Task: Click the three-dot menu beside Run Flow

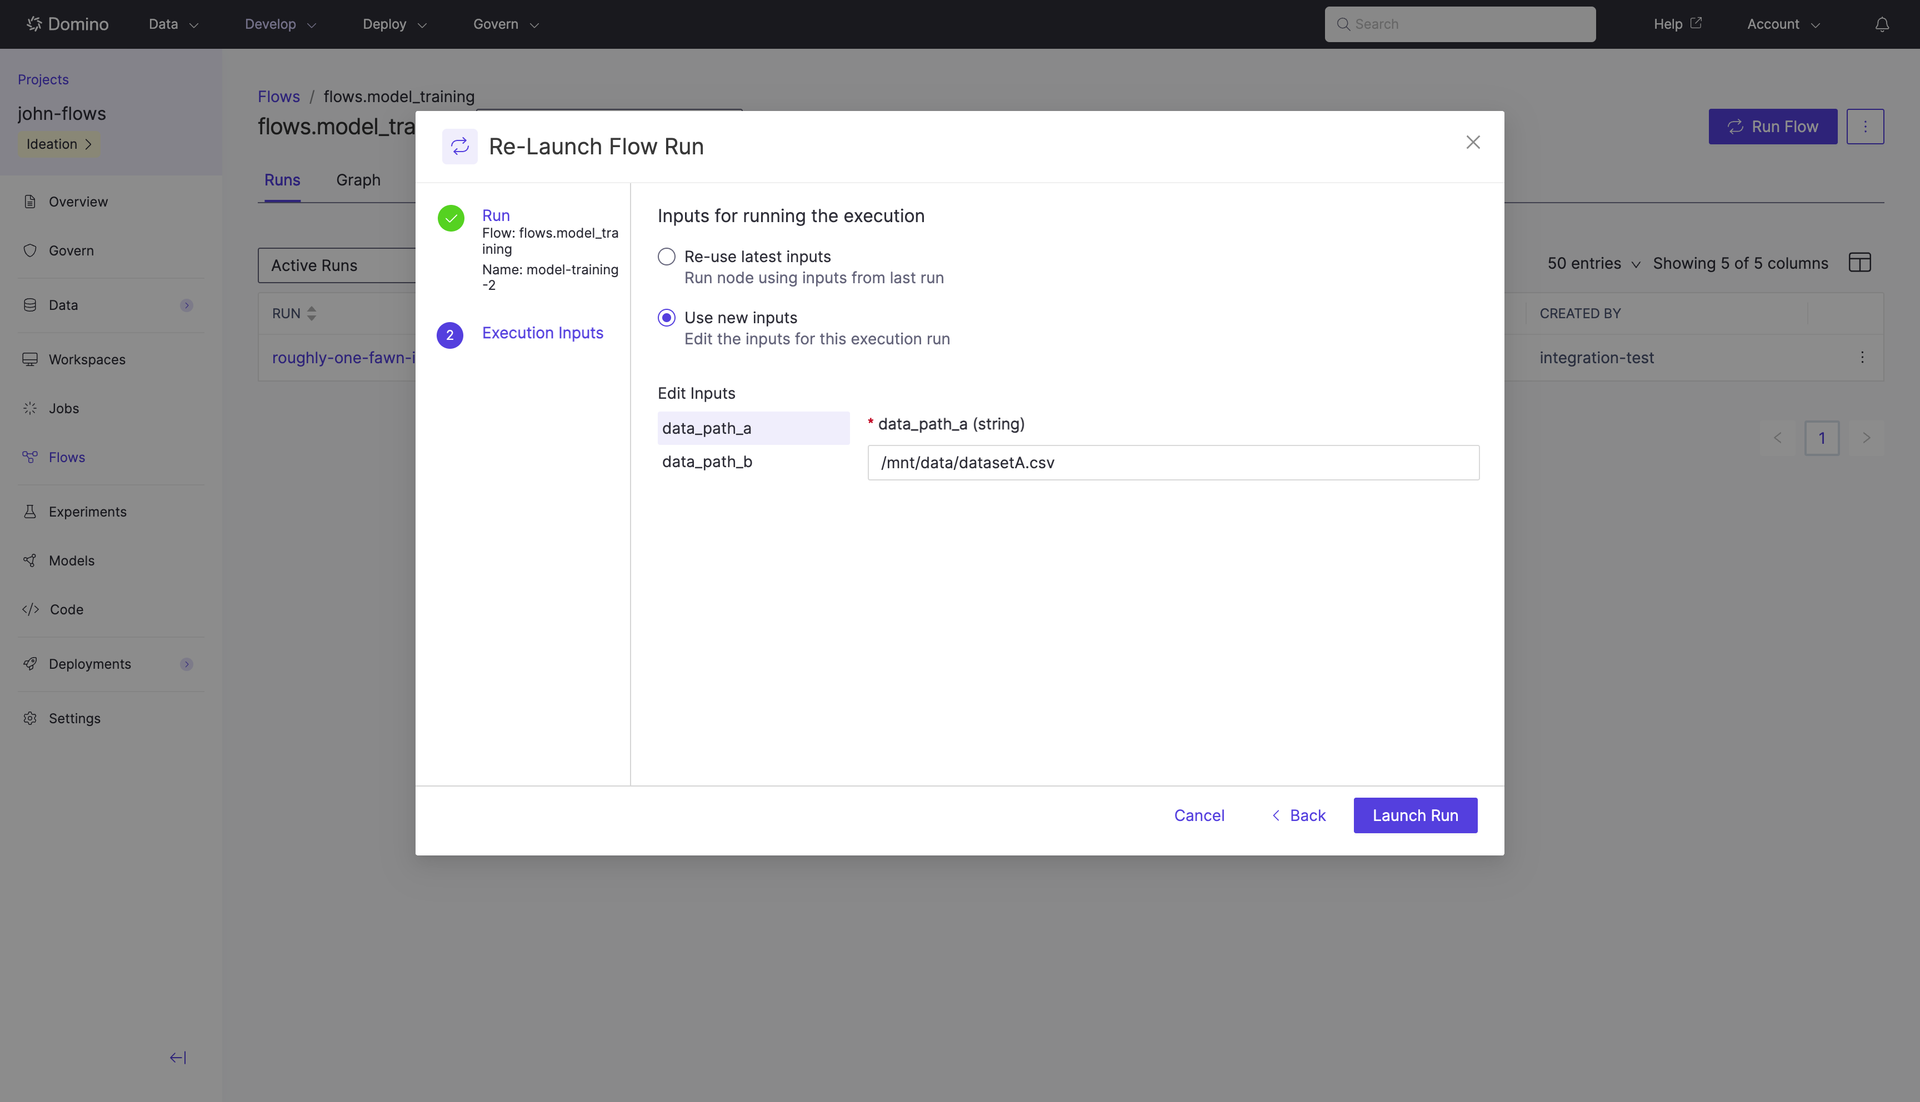Action: (1864, 127)
